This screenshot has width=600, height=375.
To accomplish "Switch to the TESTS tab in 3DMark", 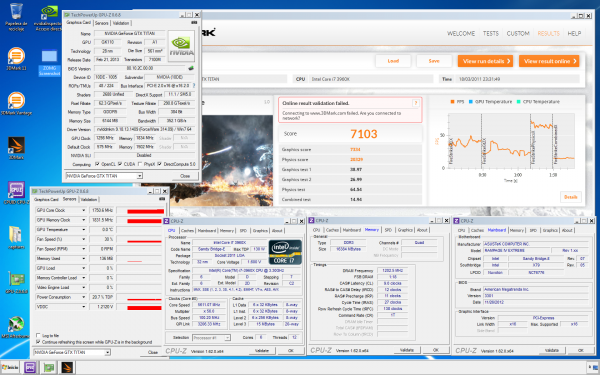I will 491,34.
